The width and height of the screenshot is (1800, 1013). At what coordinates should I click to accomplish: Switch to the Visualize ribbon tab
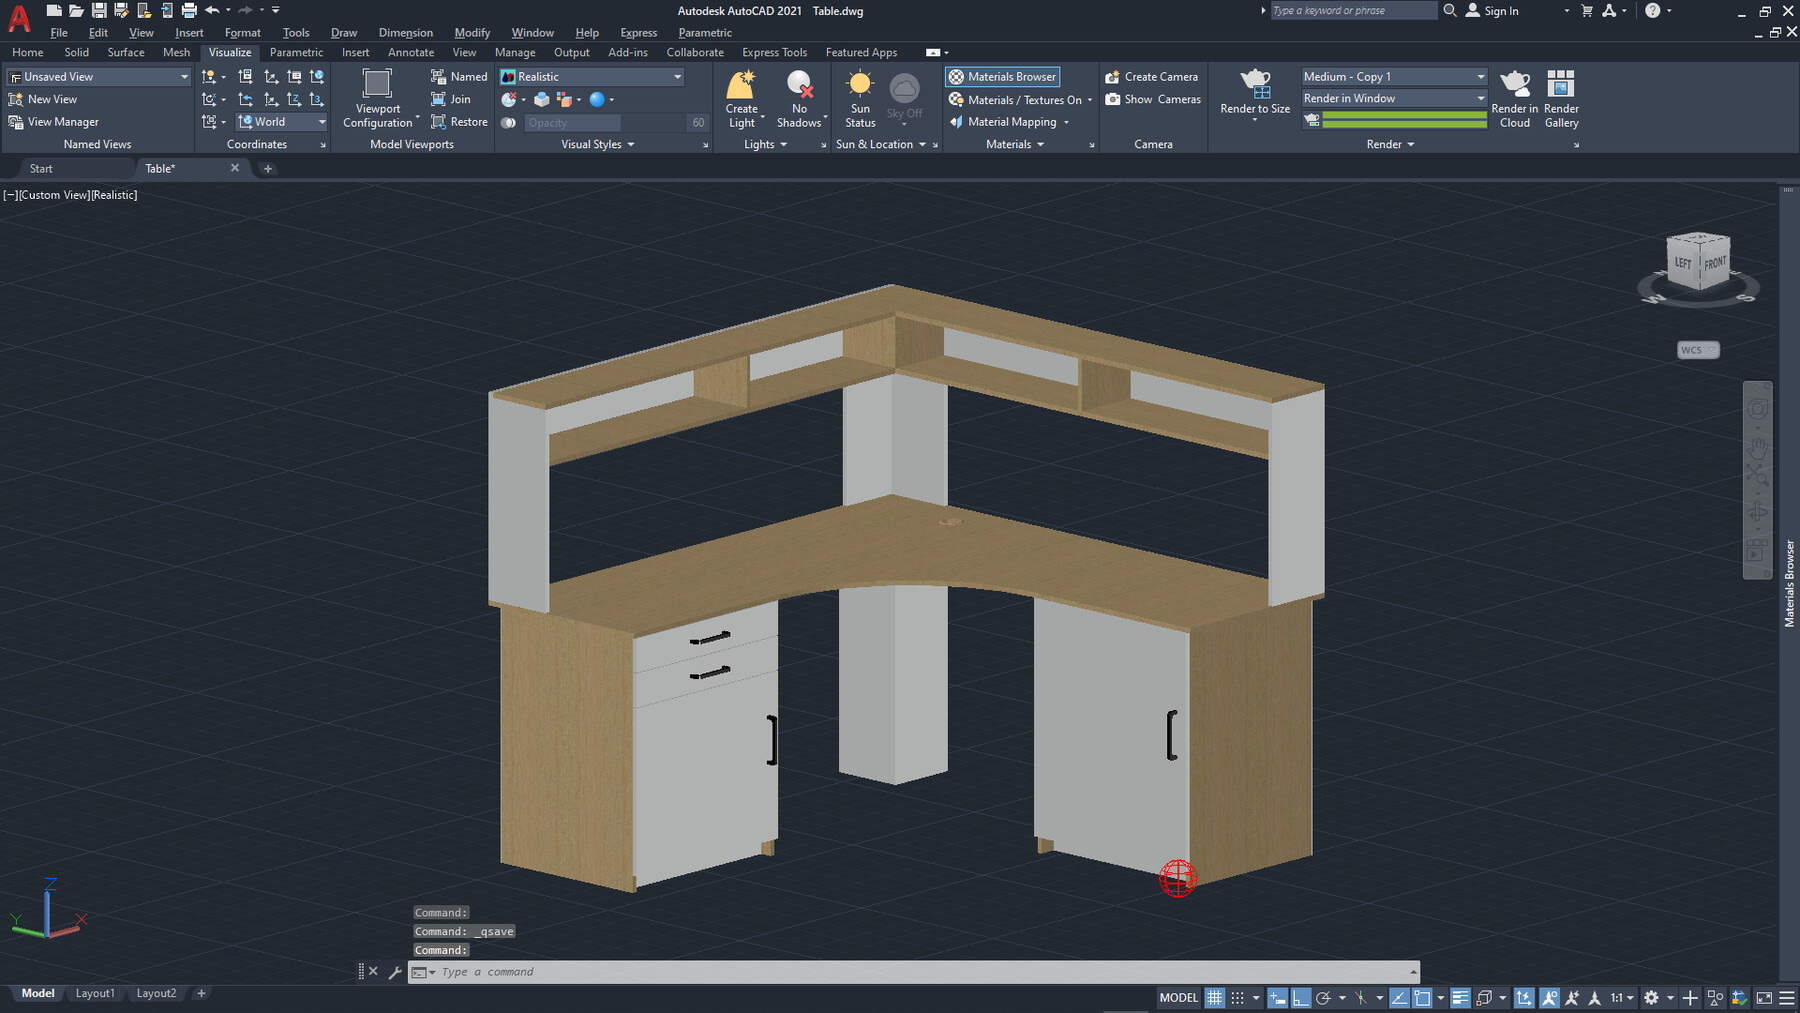tap(229, 52)
